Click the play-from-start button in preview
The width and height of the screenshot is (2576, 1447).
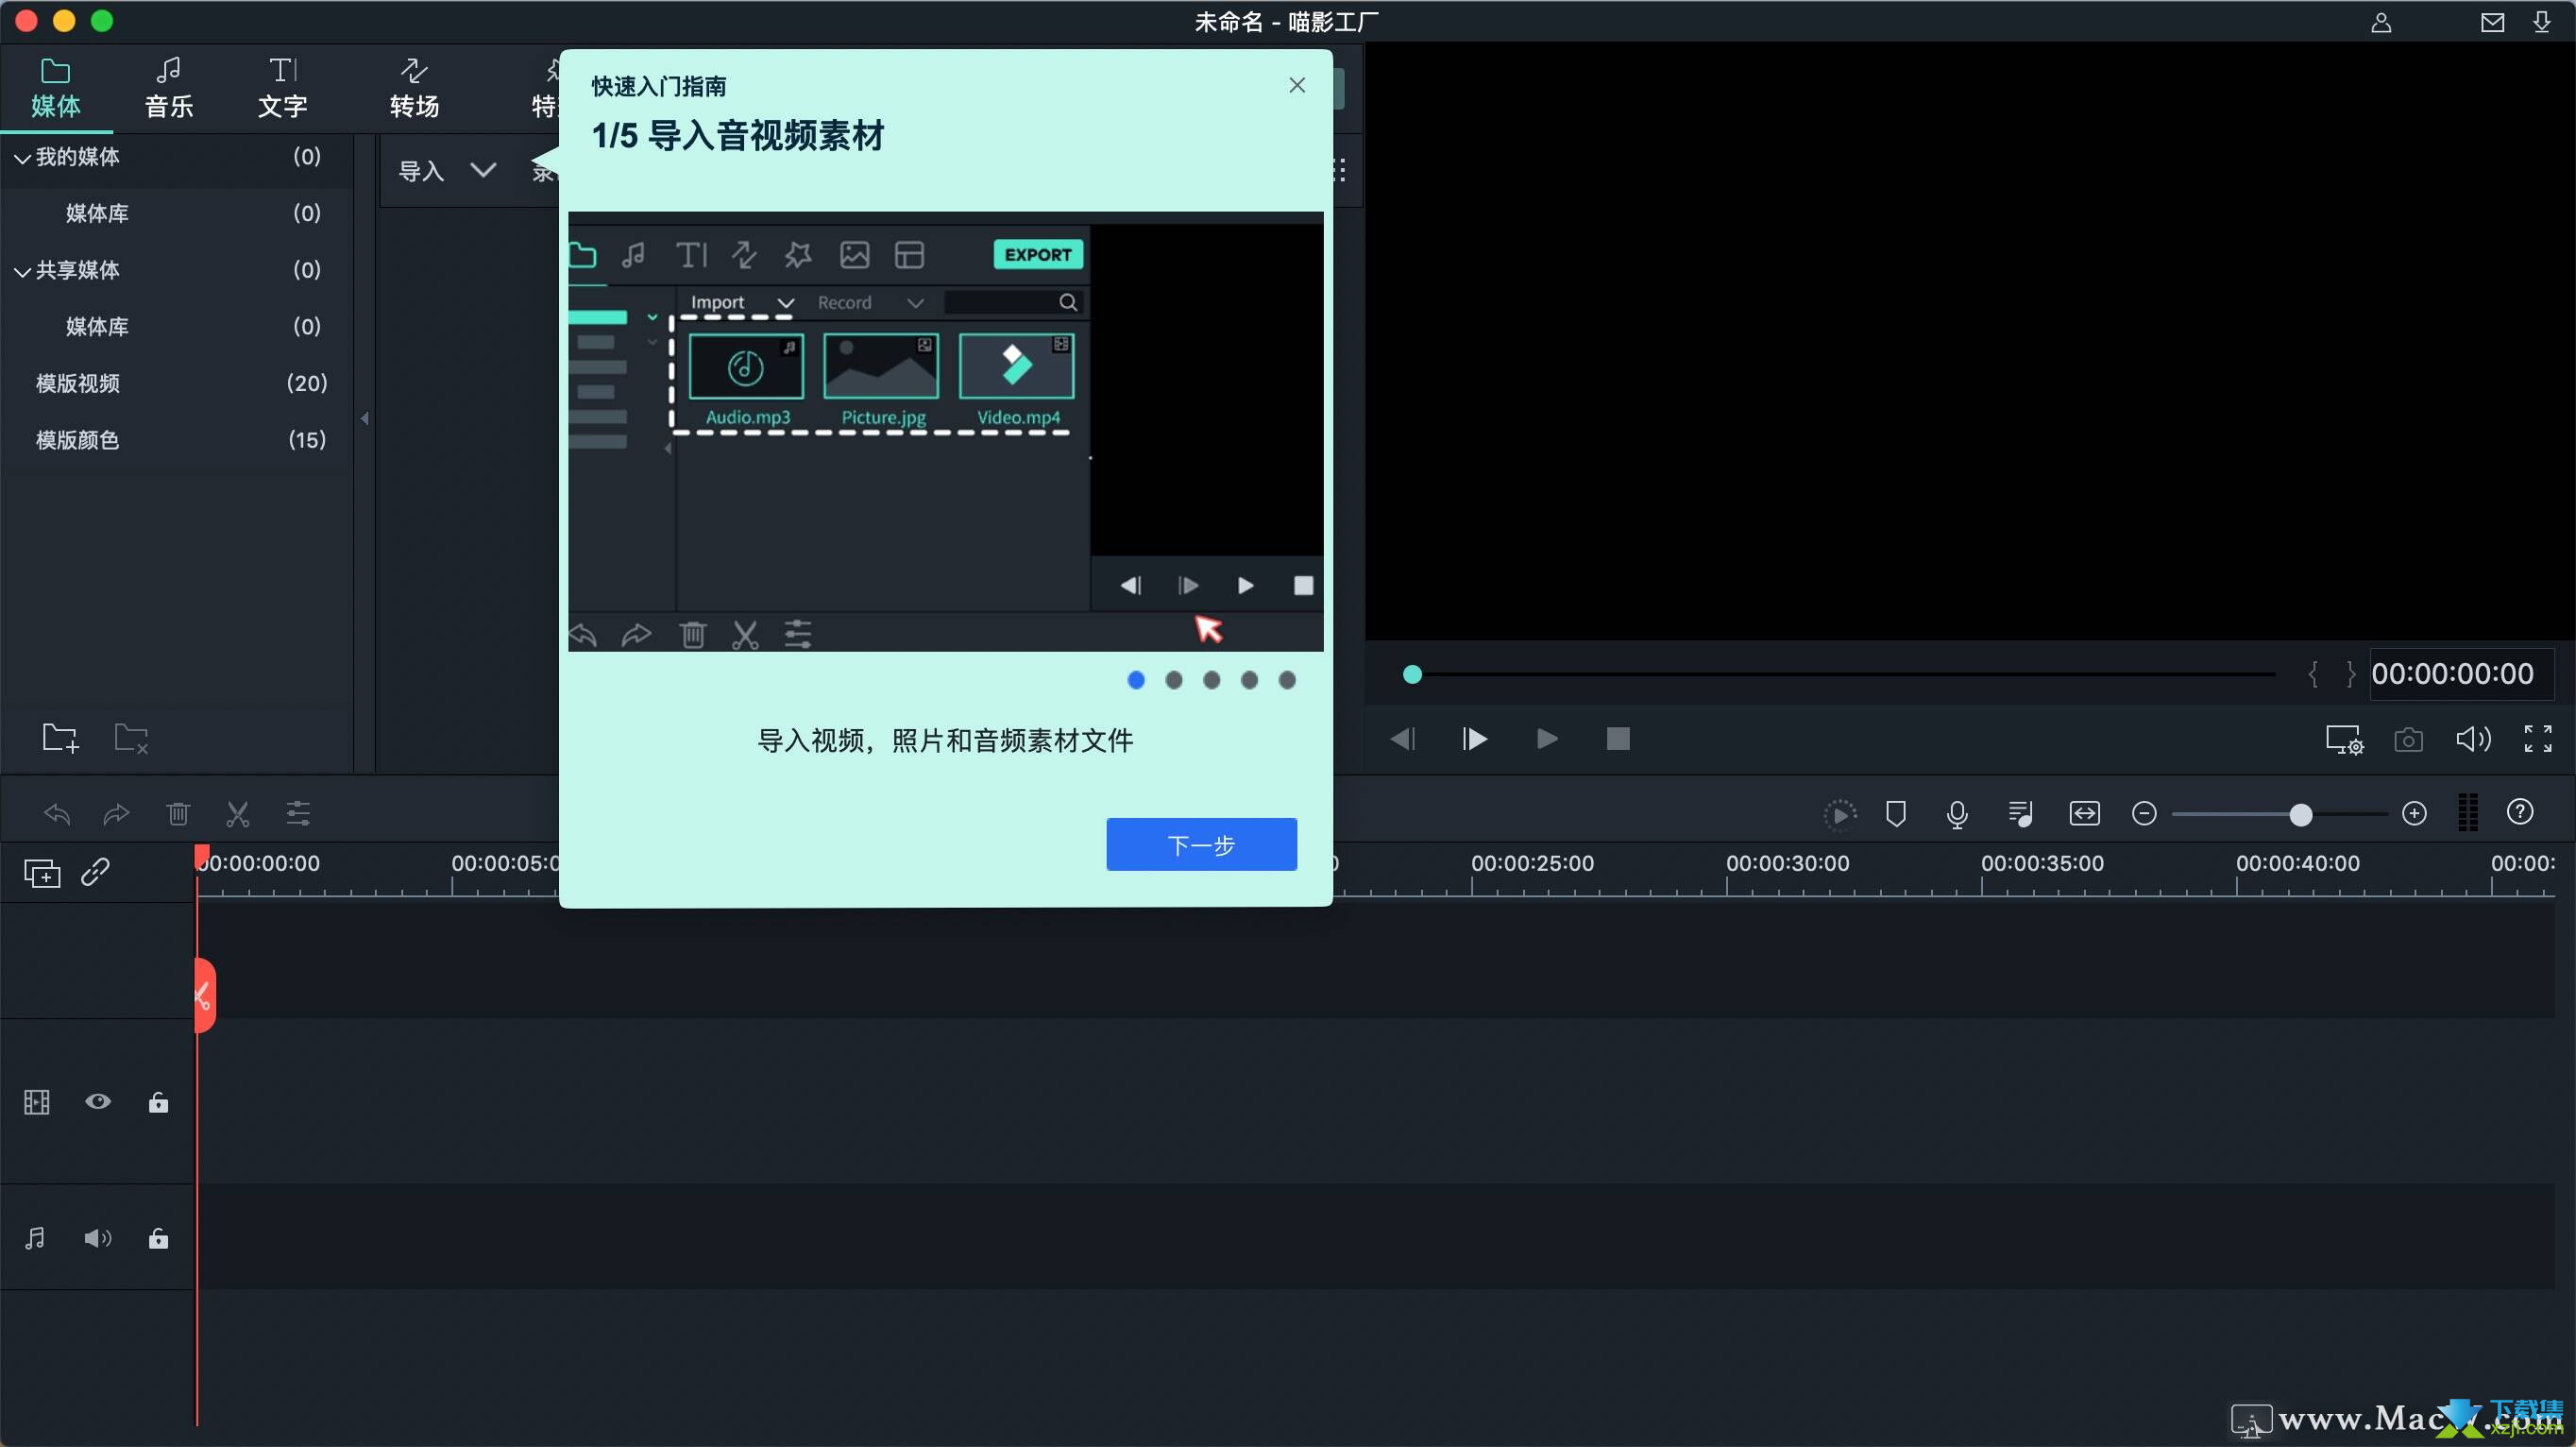click(x=1474, y=739)
